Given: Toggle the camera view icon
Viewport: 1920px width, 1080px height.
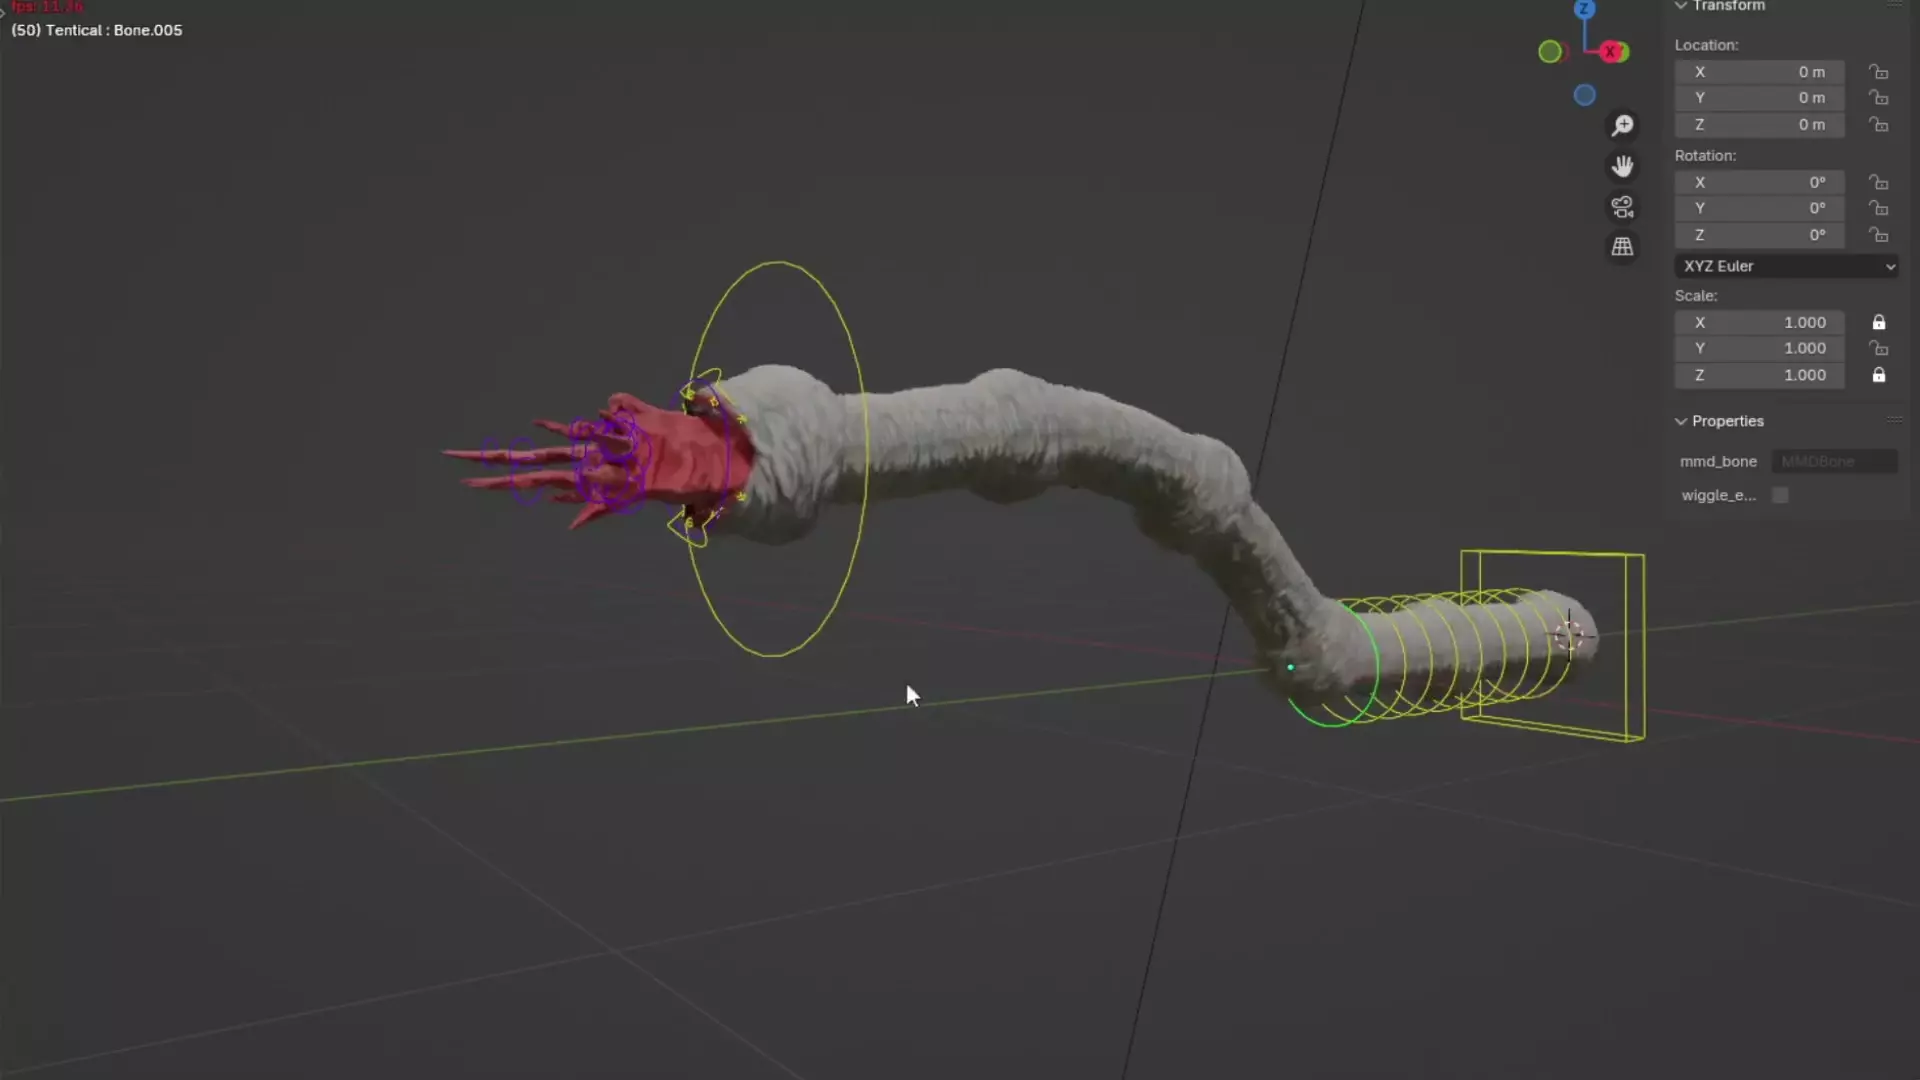Looking at the screenshot, I should (1622, 207).
